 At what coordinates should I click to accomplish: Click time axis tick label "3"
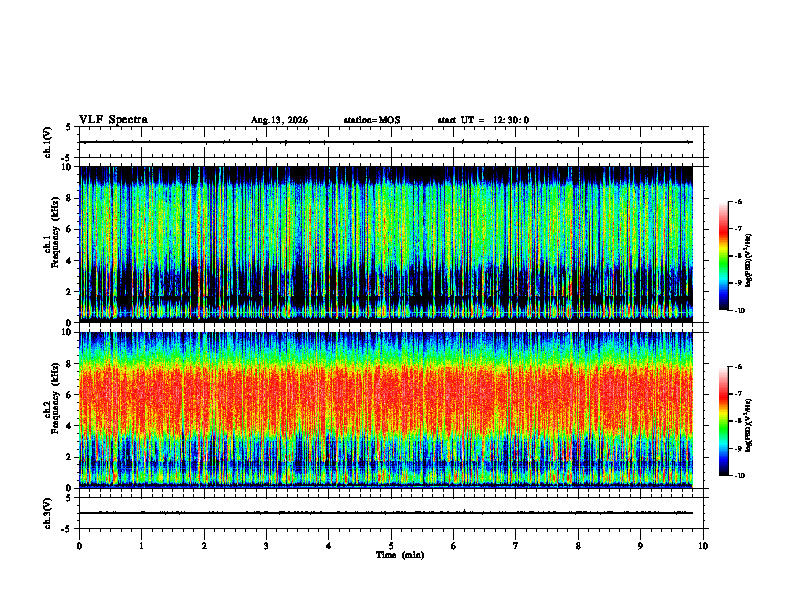tap(266, 545)
